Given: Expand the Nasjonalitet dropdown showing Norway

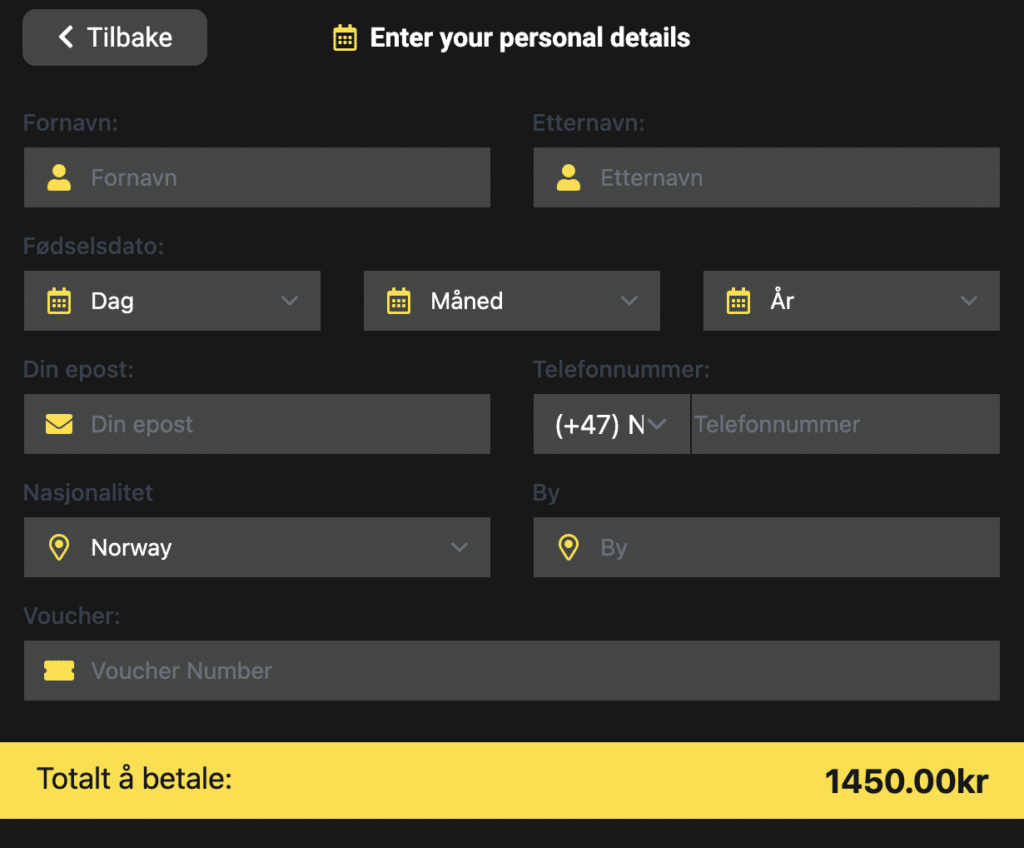Looking at the screenshot, I should [257, 547].
